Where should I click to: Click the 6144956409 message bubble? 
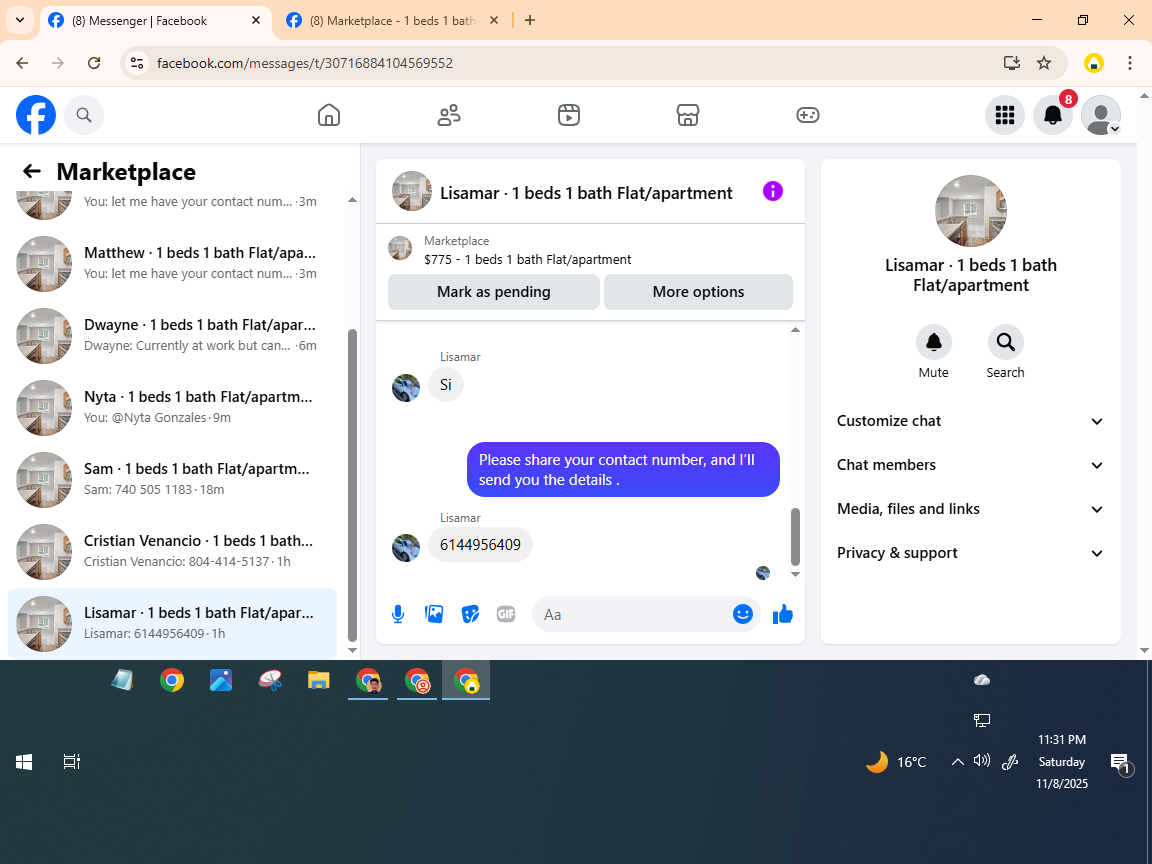[480, 544]
